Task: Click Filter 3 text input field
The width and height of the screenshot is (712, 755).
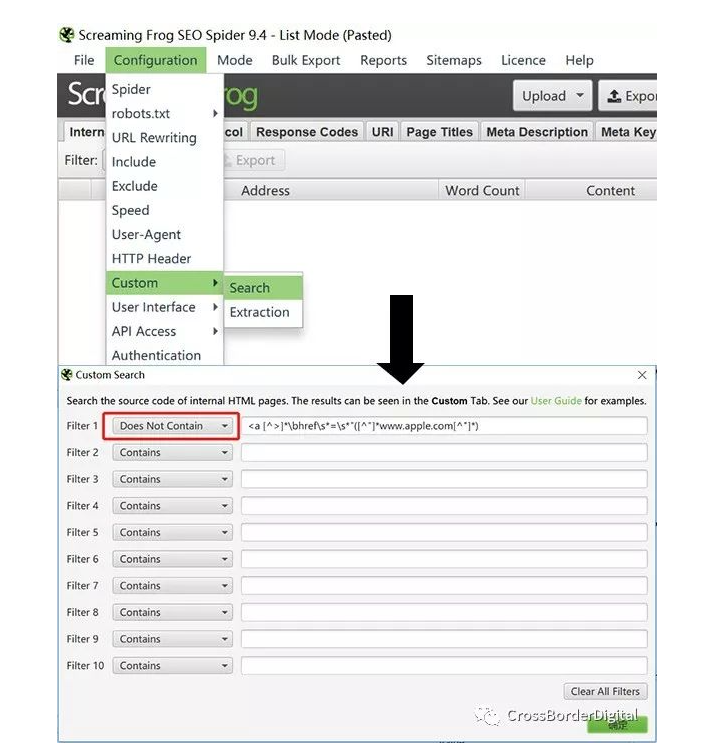Action: (x=444, y=479)
